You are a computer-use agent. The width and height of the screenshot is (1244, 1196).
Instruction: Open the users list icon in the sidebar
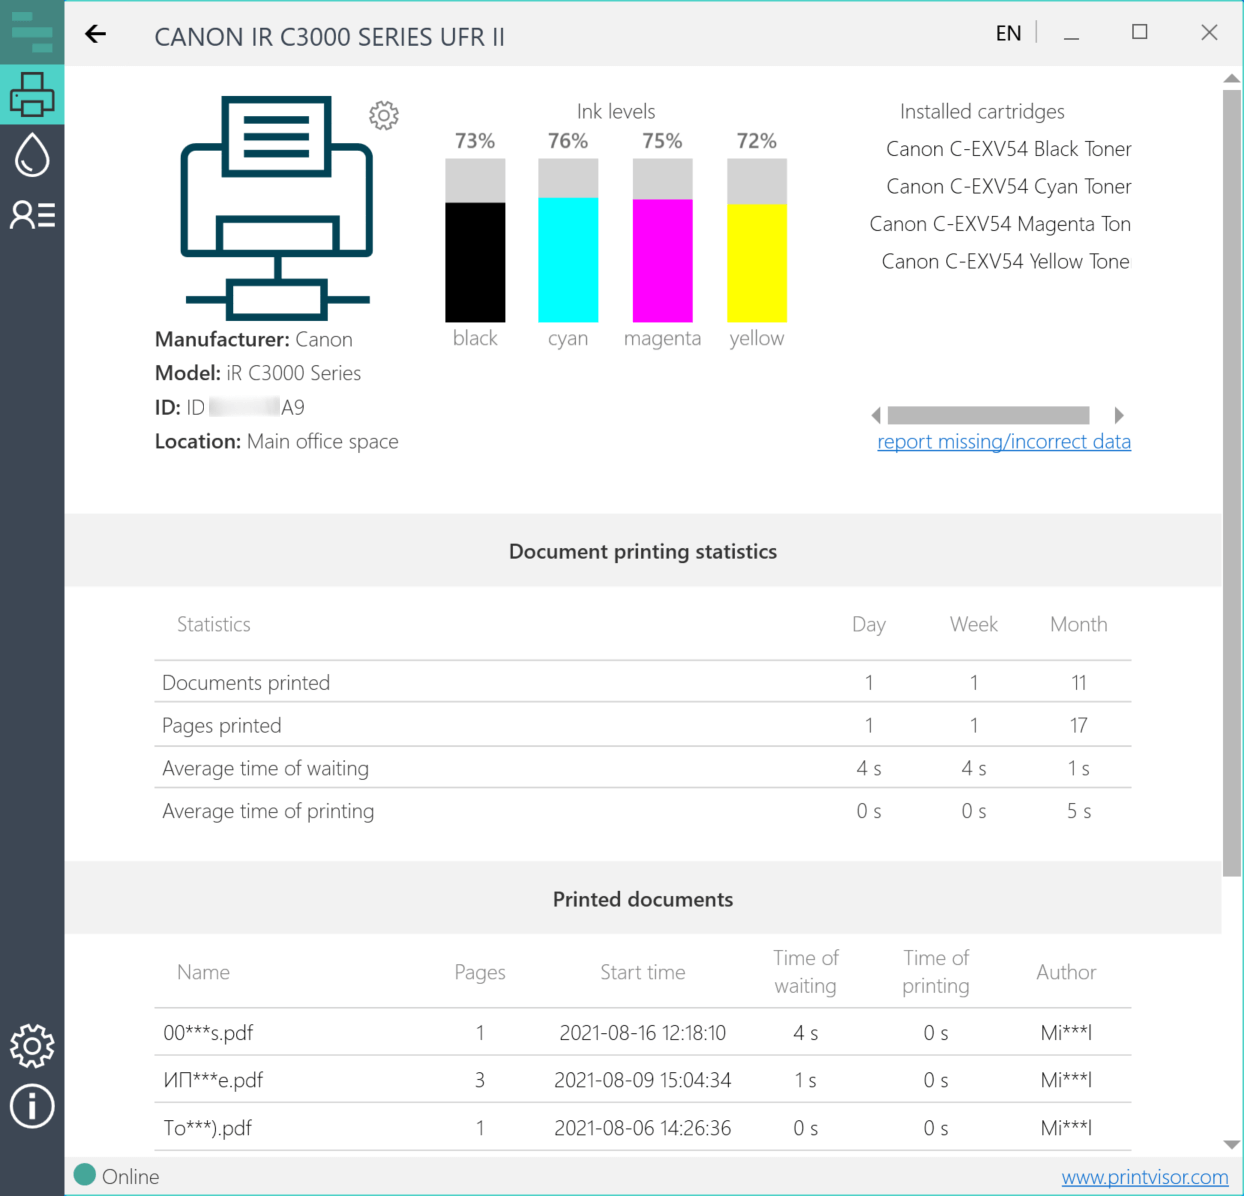point(32,215)
